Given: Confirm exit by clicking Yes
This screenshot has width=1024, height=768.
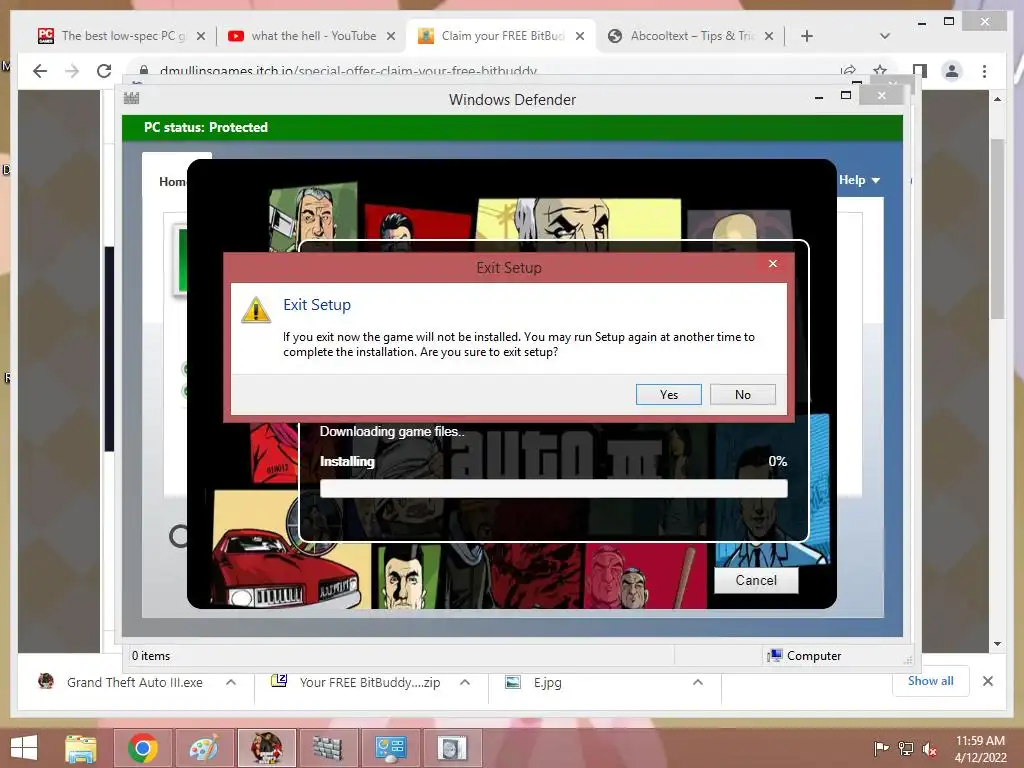Looking at the screenshot, I should [x=669, y=394].
